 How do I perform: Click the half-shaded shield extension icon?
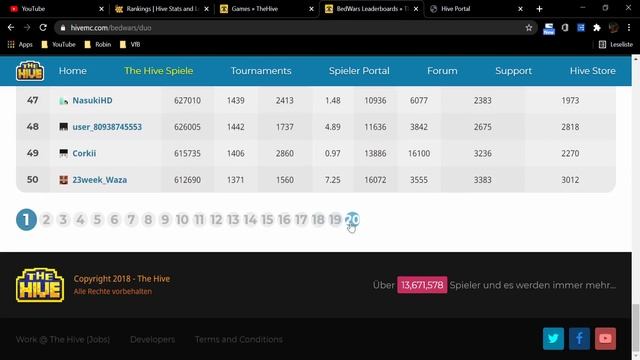(x=565, y=28)
